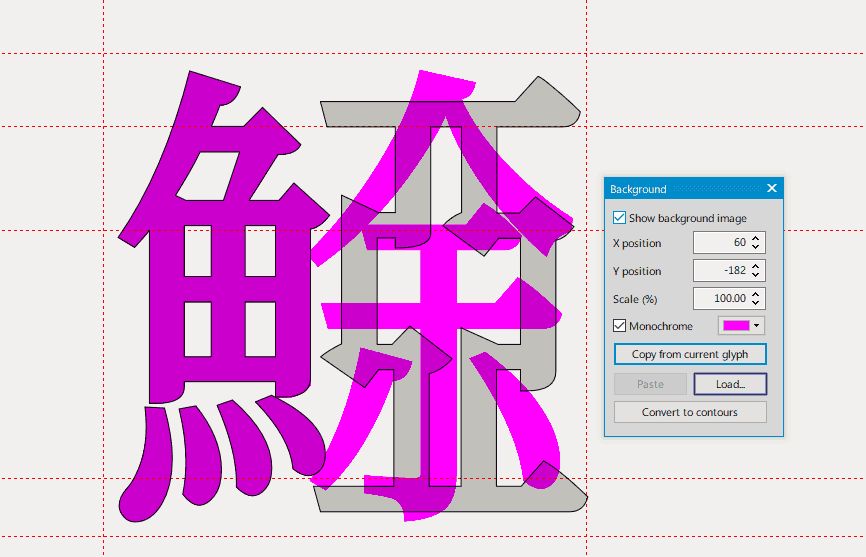Click Convert to contours button
Screen dimensions: 866x557
[x=690, y=412]
